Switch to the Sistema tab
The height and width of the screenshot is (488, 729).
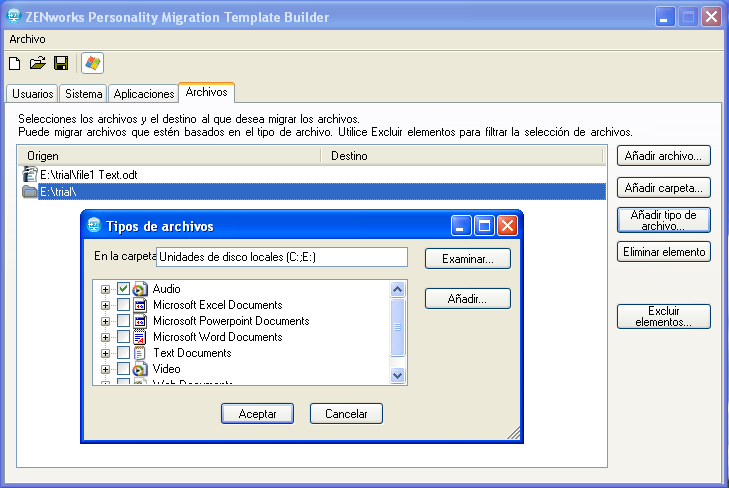click(x=84, y=94)
